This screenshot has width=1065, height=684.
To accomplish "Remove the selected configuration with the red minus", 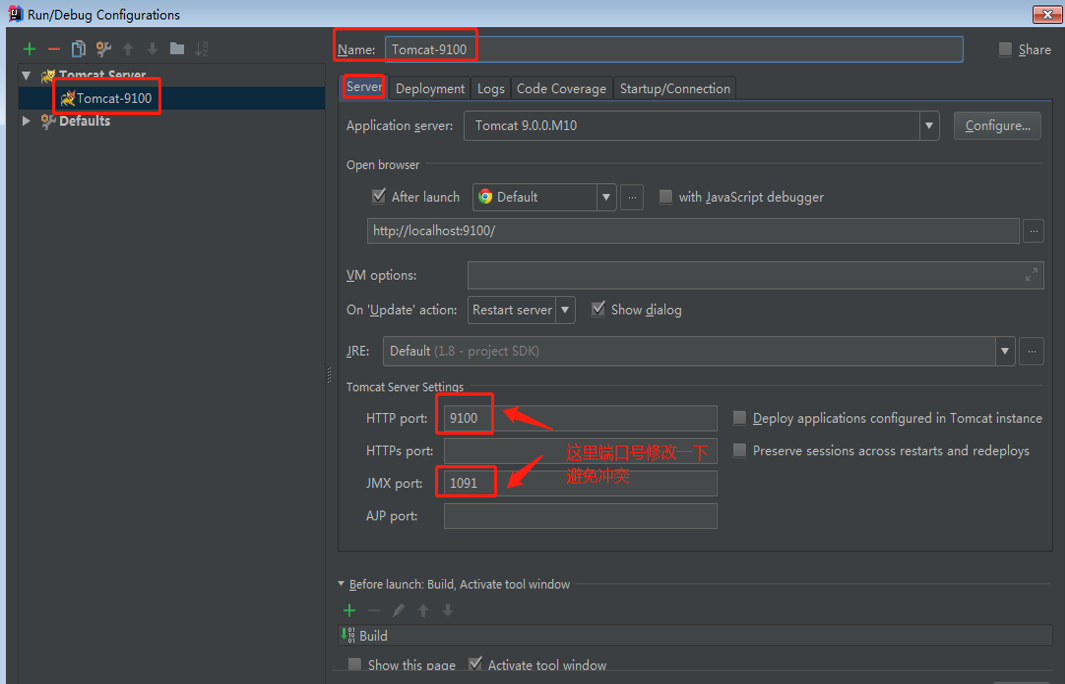I will click(54, 49).
